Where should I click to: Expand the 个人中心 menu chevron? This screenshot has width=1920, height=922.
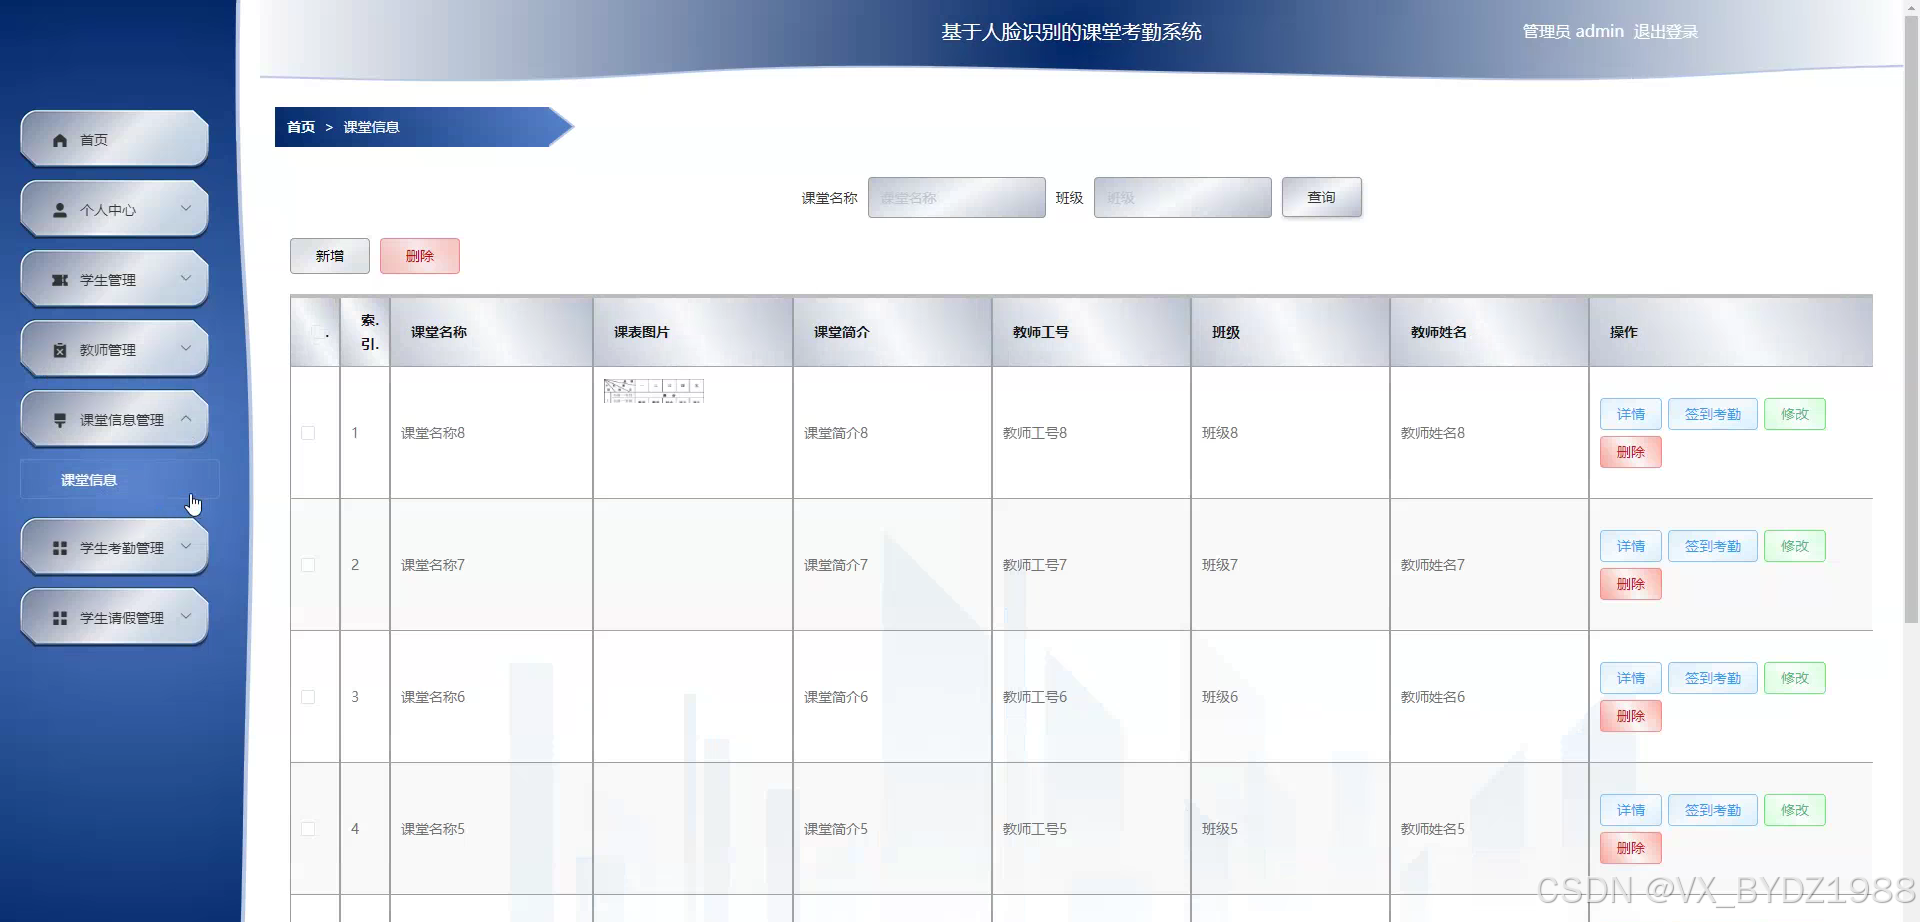click(x=186, y=209)
